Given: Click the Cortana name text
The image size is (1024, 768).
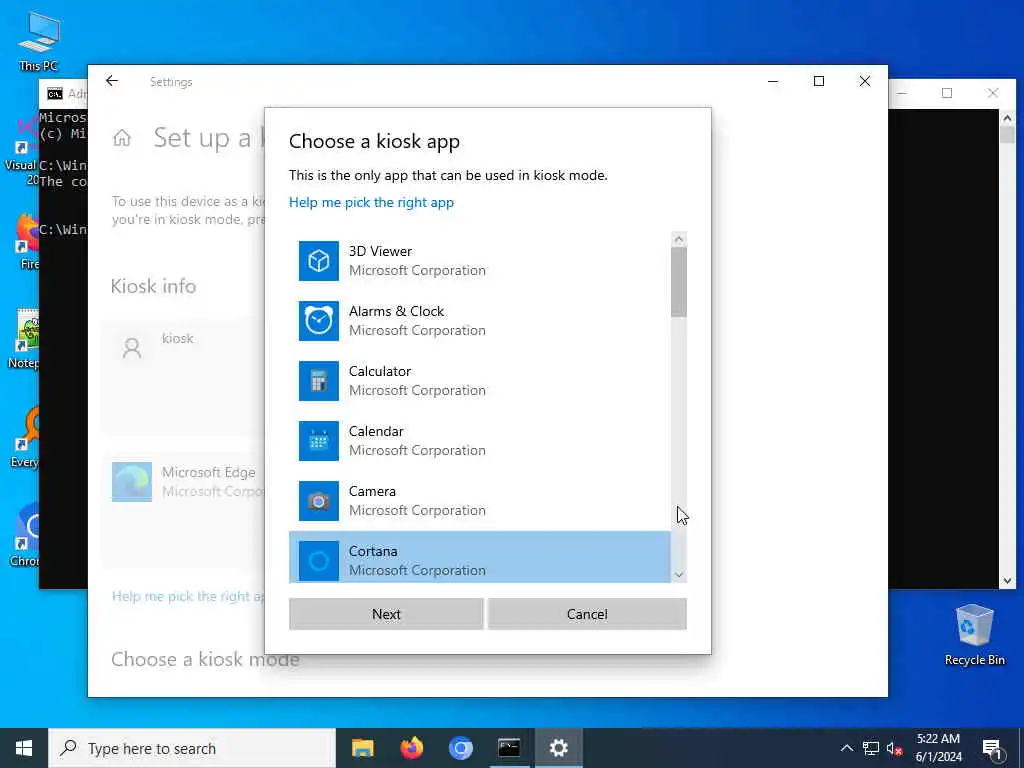Looking at the screenshot, I should [x=372, y=552].
